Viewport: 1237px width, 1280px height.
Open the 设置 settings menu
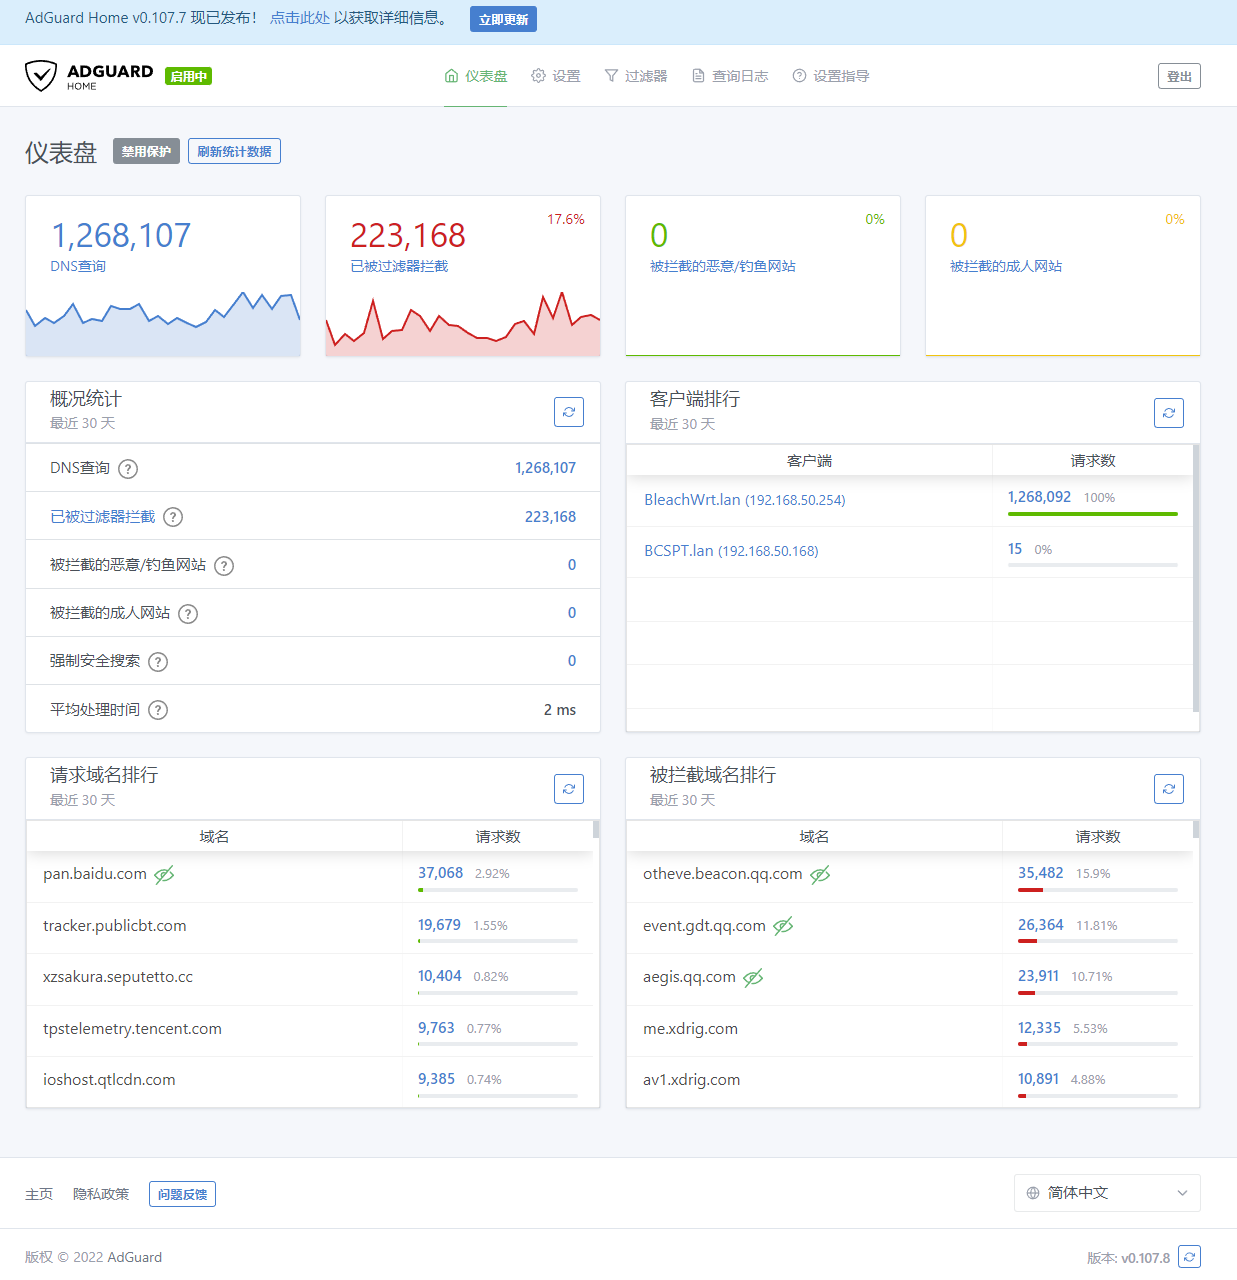tap(556, 76)
